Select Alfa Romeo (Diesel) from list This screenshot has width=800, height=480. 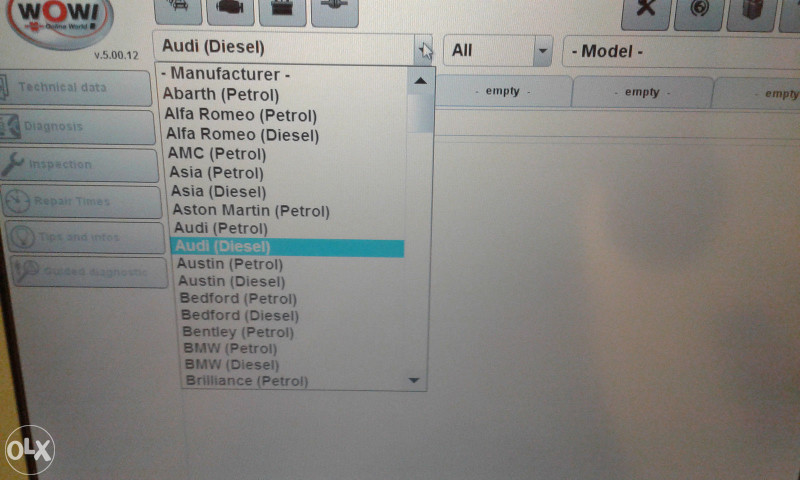(x=242, y=135)
